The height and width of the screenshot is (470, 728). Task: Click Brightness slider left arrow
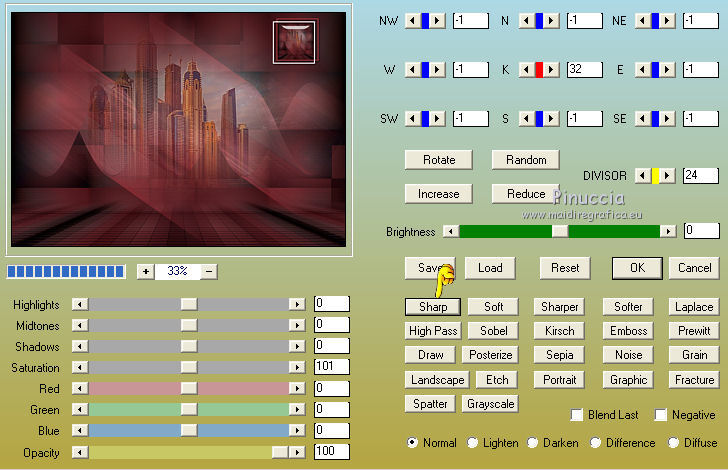click(x=451, y=231)
